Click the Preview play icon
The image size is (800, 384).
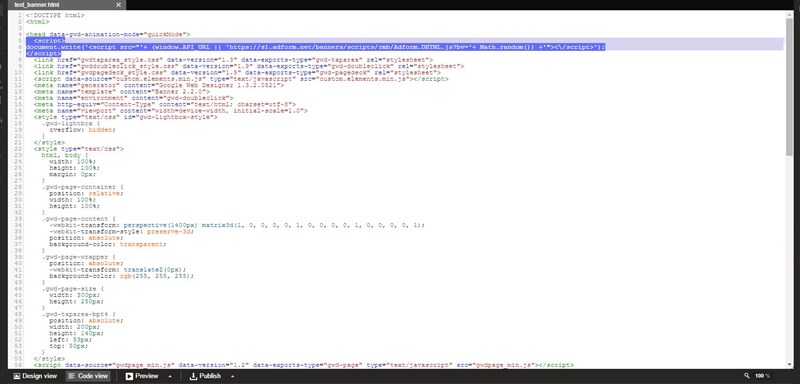130,376
